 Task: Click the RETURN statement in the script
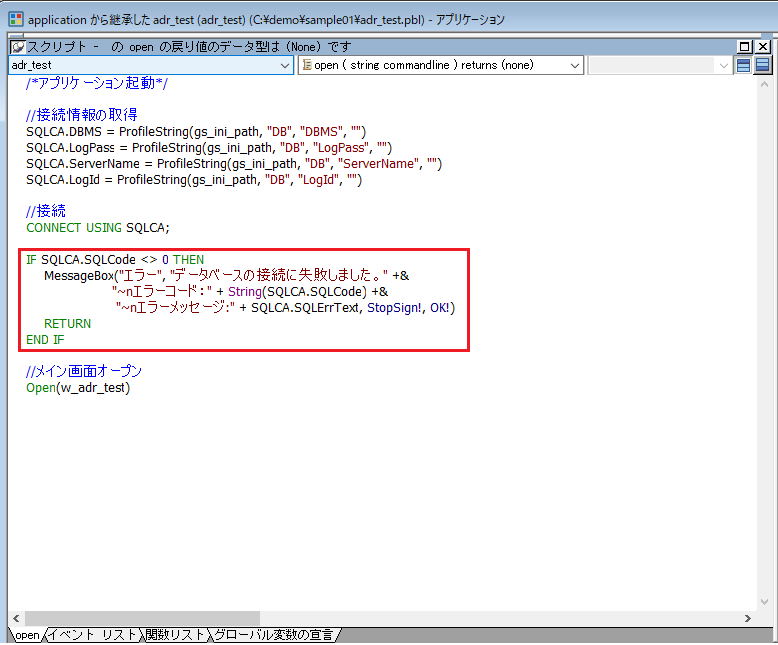tap(67, 324)
